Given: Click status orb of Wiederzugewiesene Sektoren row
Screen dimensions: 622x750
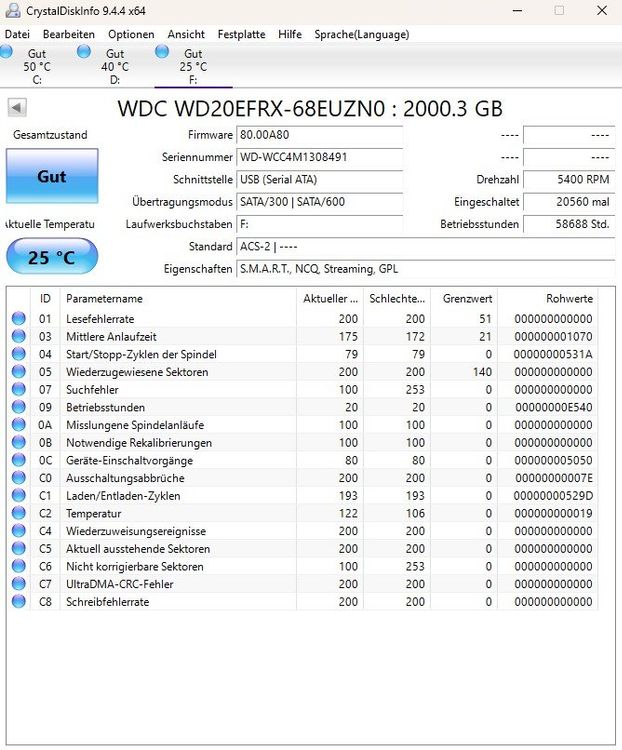Looking at the screenshot, I should coord(19,372).
